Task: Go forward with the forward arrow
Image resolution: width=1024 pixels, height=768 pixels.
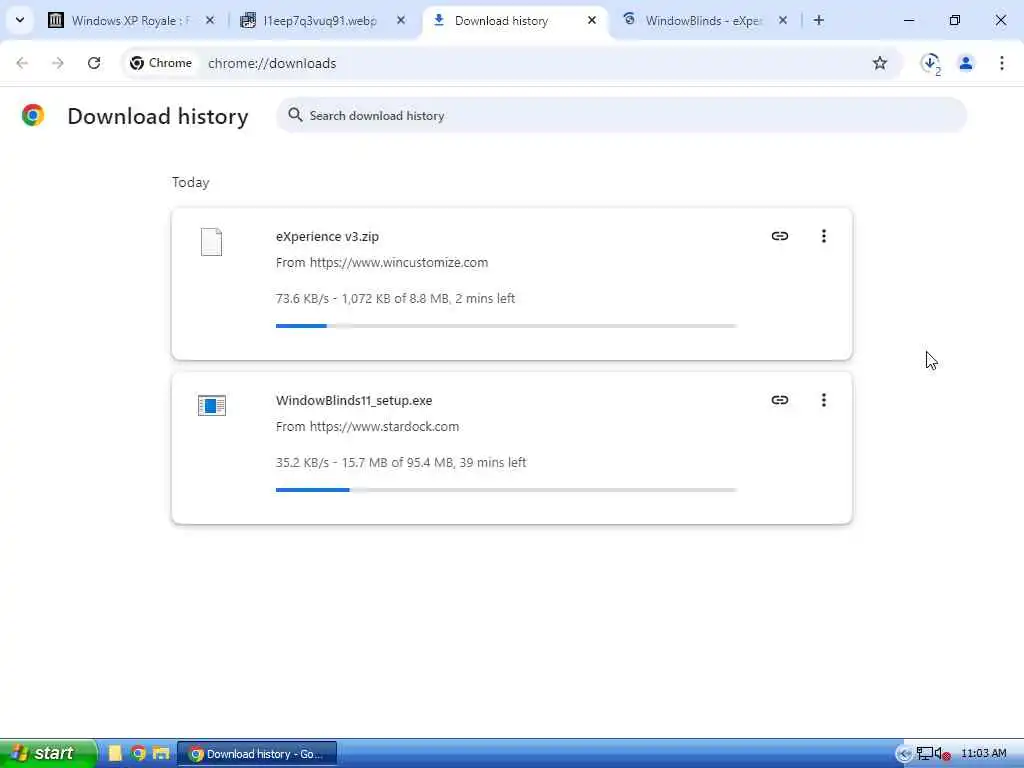Action: 58,63
